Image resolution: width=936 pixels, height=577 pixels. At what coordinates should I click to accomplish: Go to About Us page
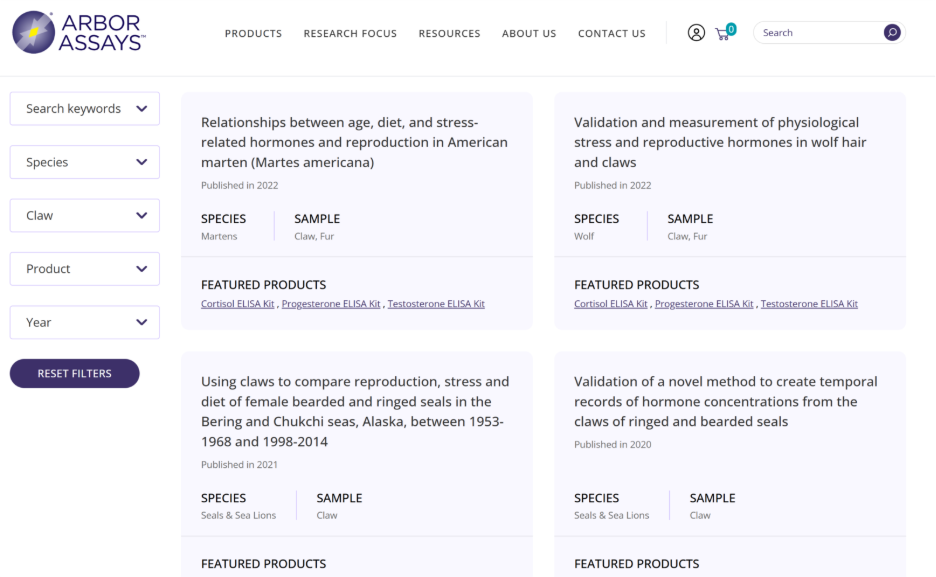(x=529, y=34)
